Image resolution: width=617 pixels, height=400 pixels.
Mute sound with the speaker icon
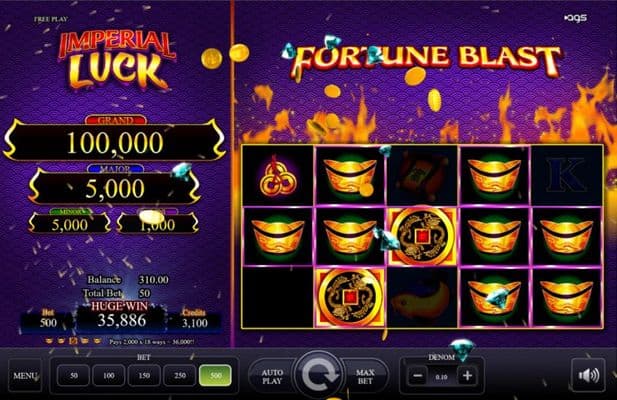[588, 375]
